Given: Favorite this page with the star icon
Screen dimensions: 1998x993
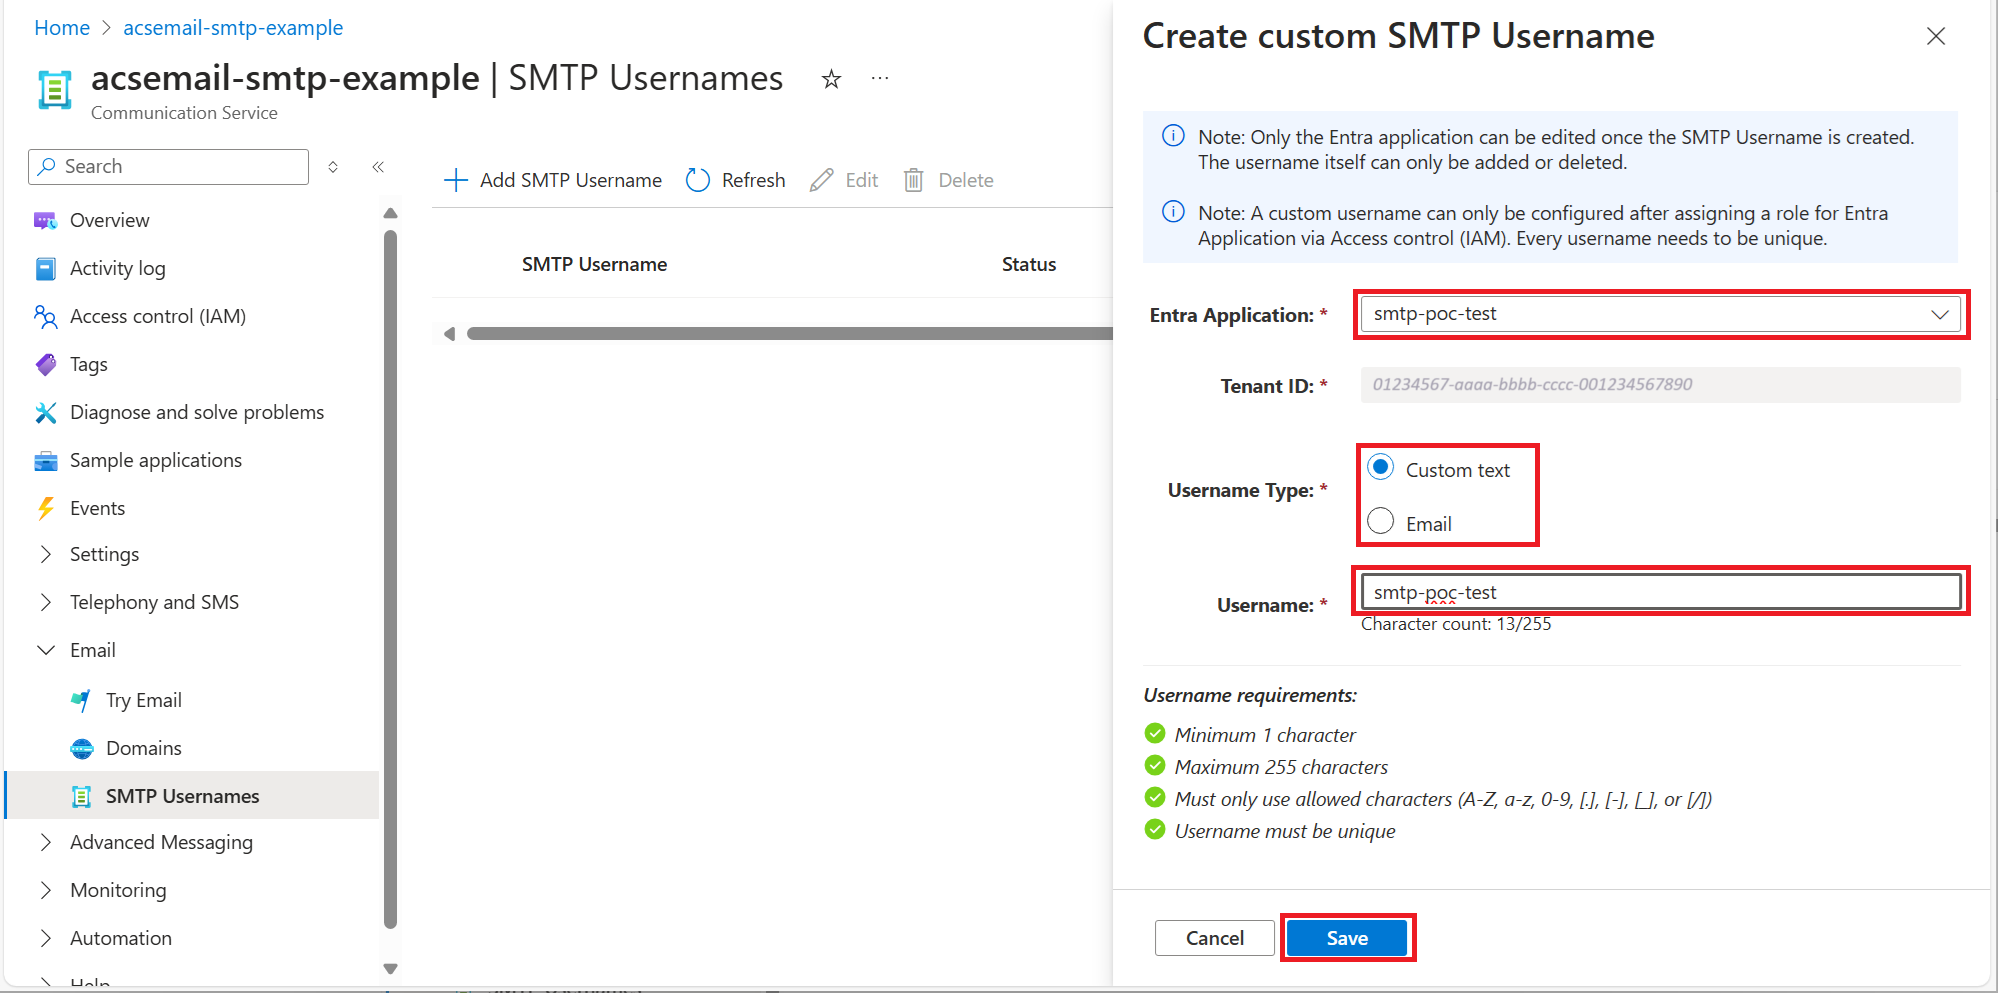Looking at the screenshot, I should 830,78.
